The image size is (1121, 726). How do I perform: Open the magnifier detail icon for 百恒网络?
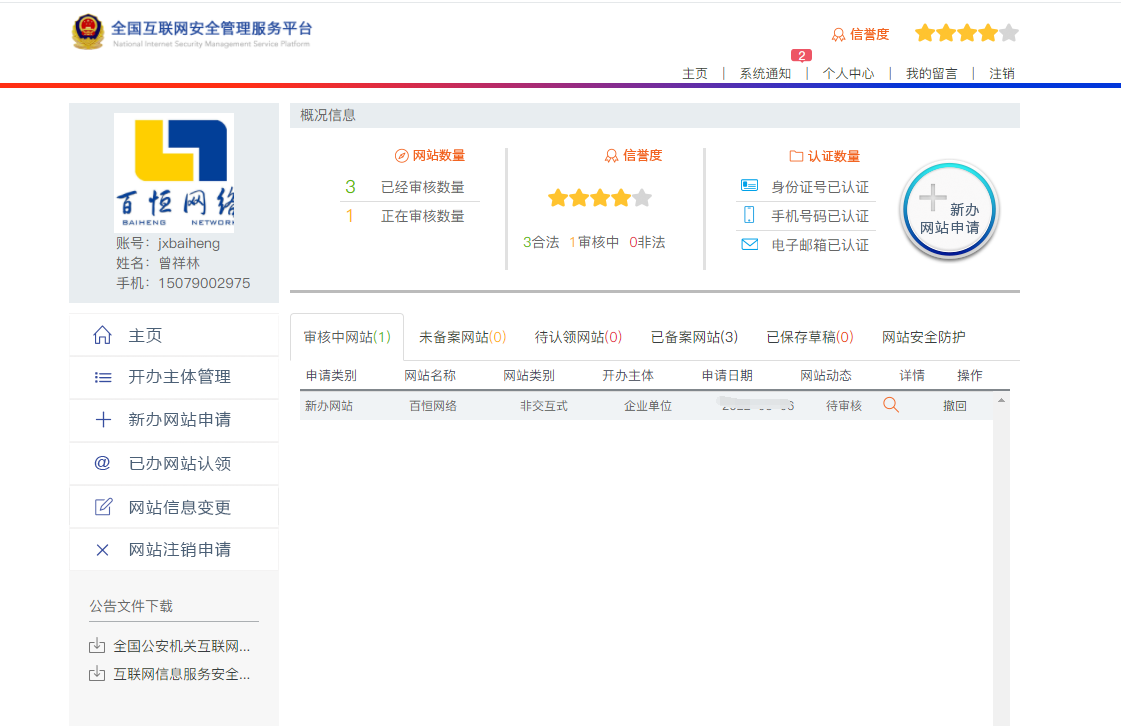tap(891, 404)
